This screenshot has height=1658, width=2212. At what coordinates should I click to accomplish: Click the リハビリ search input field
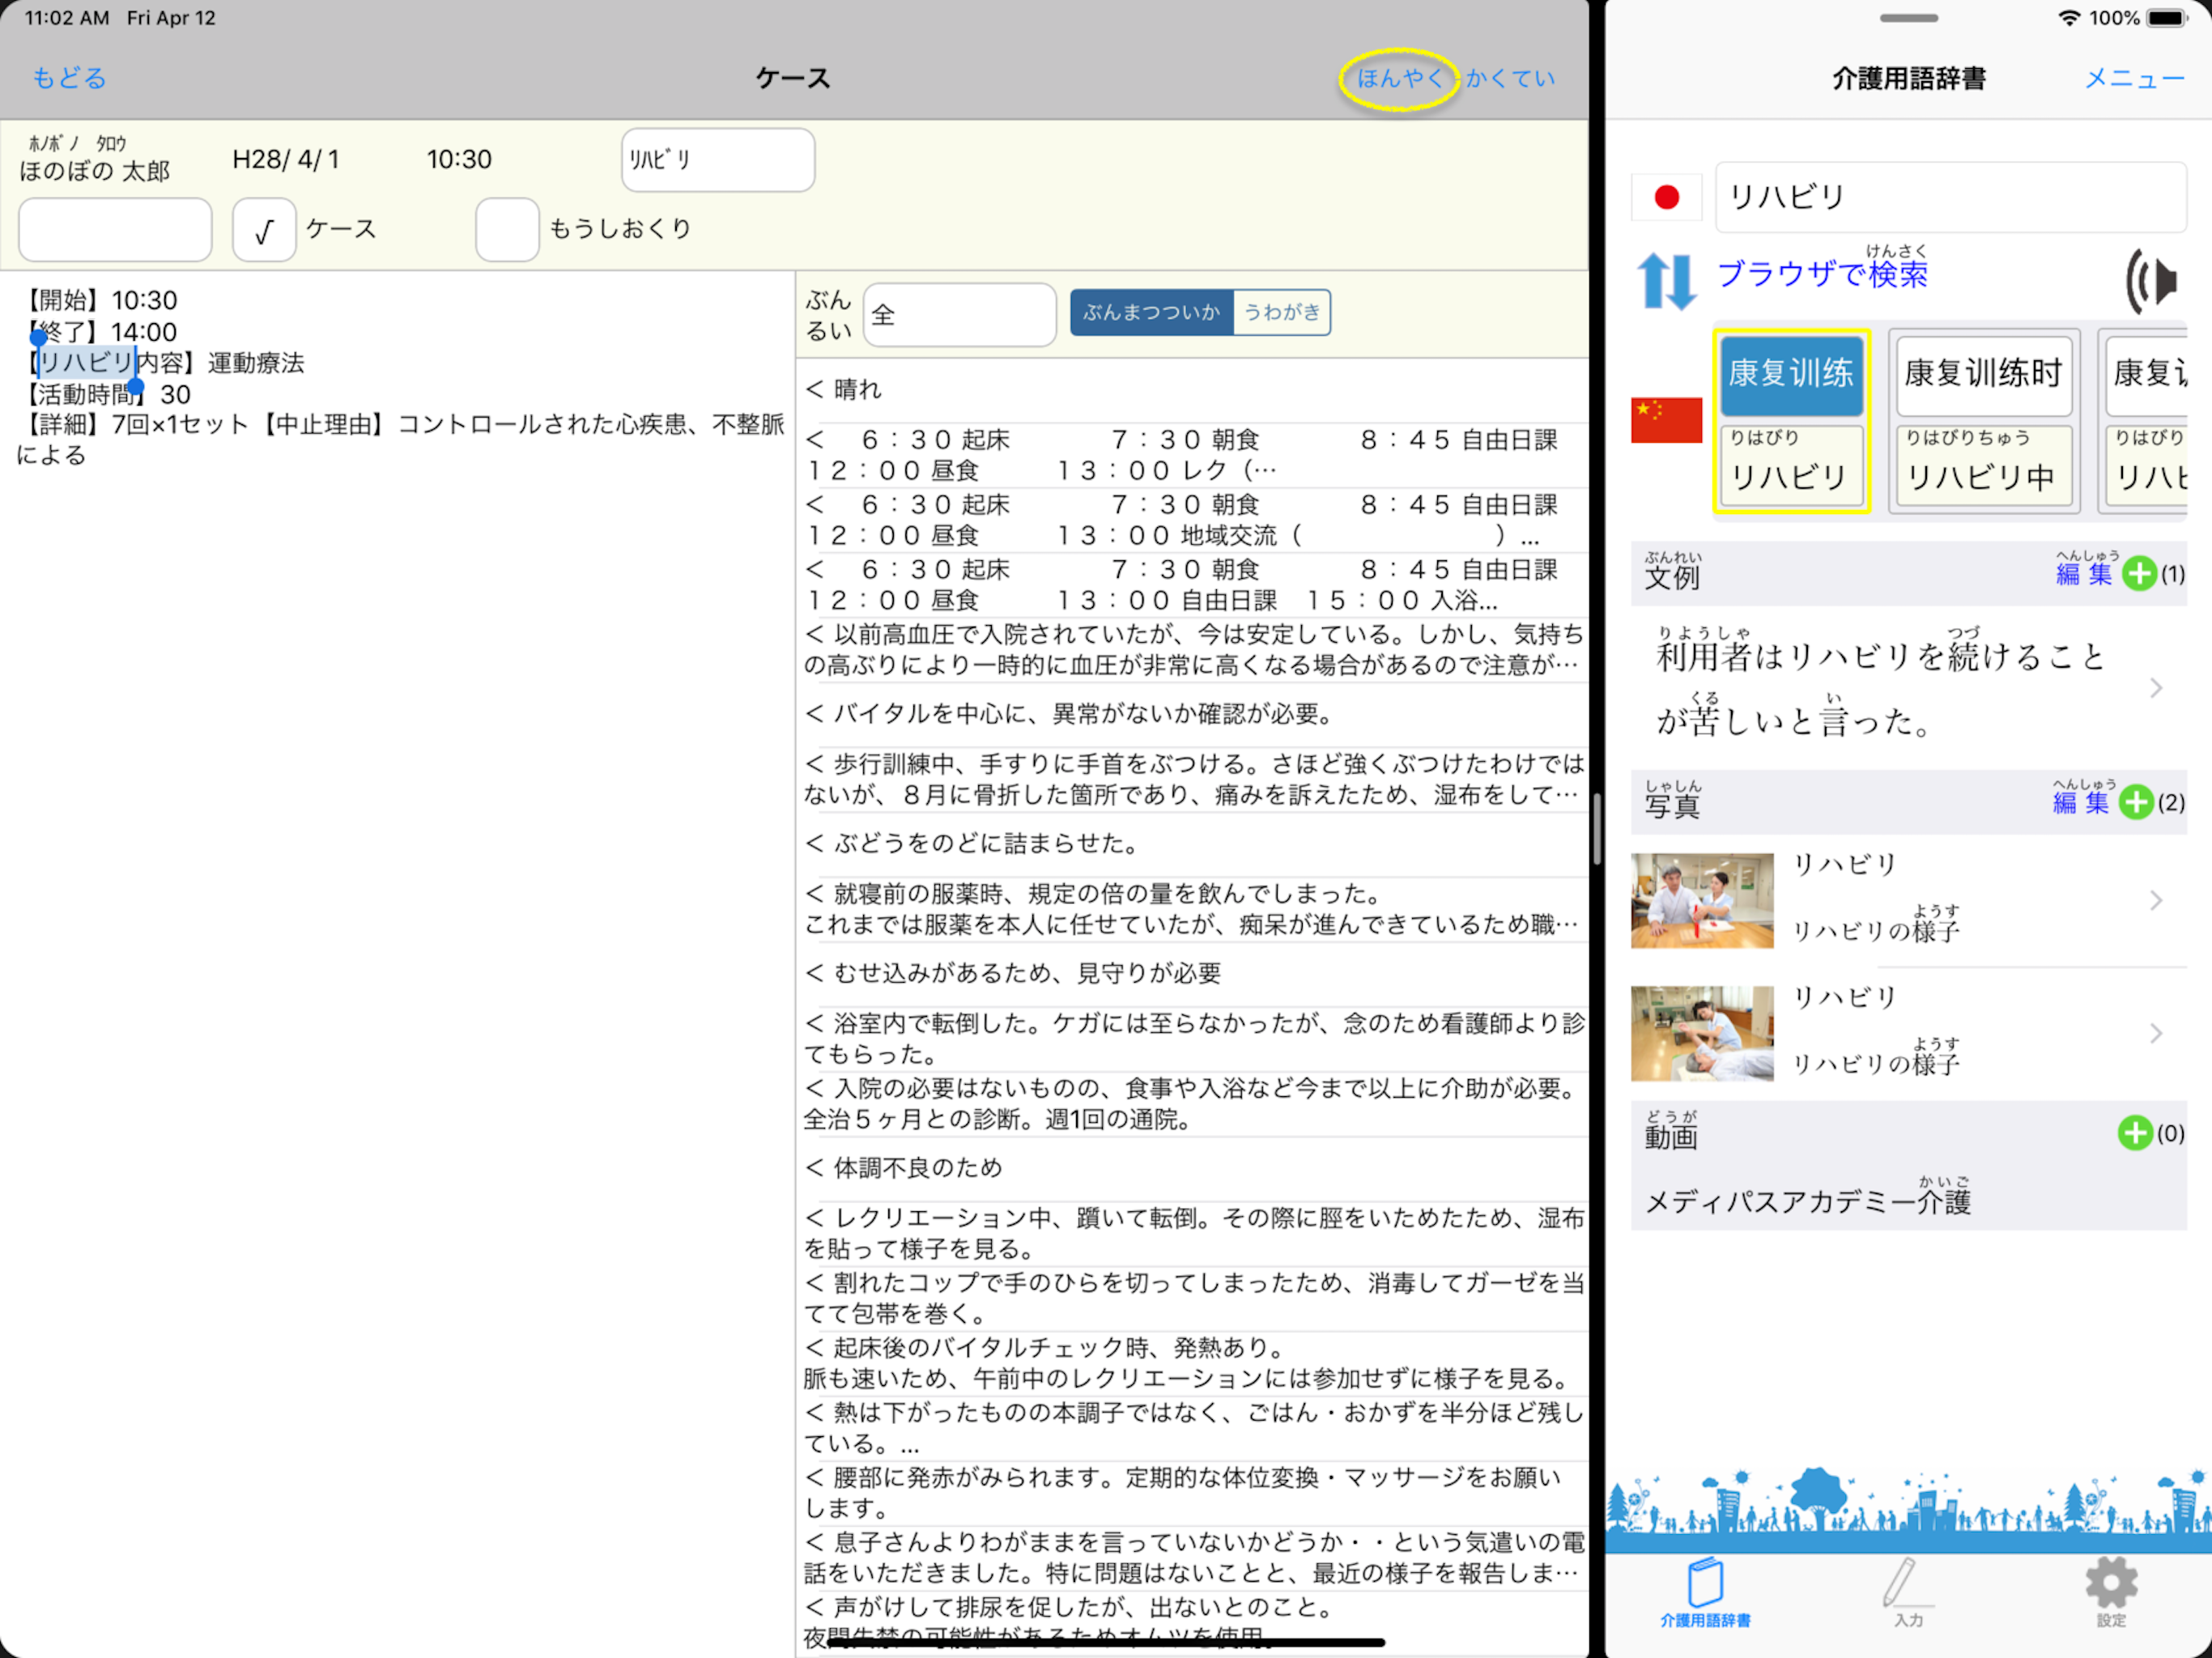click(x=1950, y=197)
